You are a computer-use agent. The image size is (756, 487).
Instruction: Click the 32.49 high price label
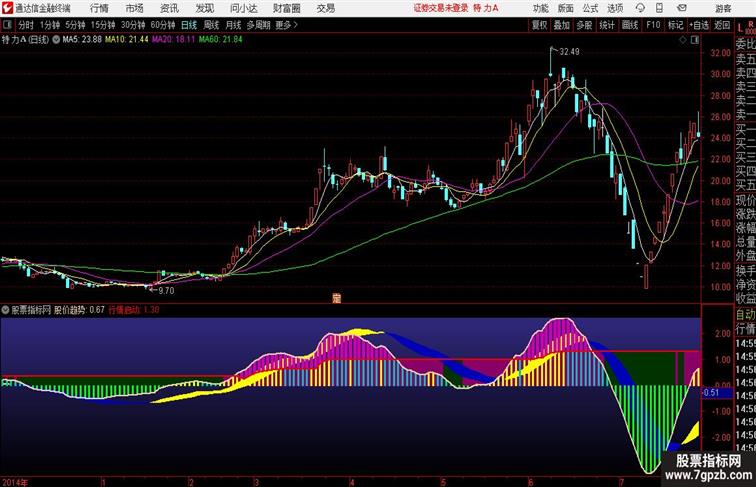pyautogui.click(x=569, y=52)
